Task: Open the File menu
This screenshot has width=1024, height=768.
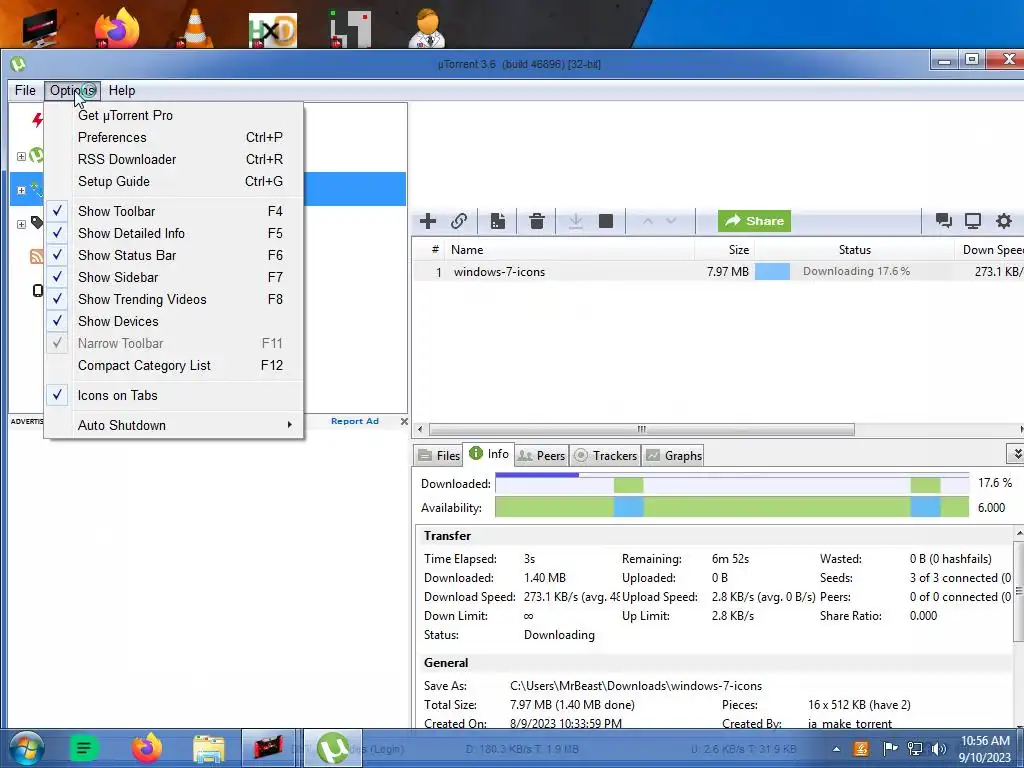Action: point(25,90)
